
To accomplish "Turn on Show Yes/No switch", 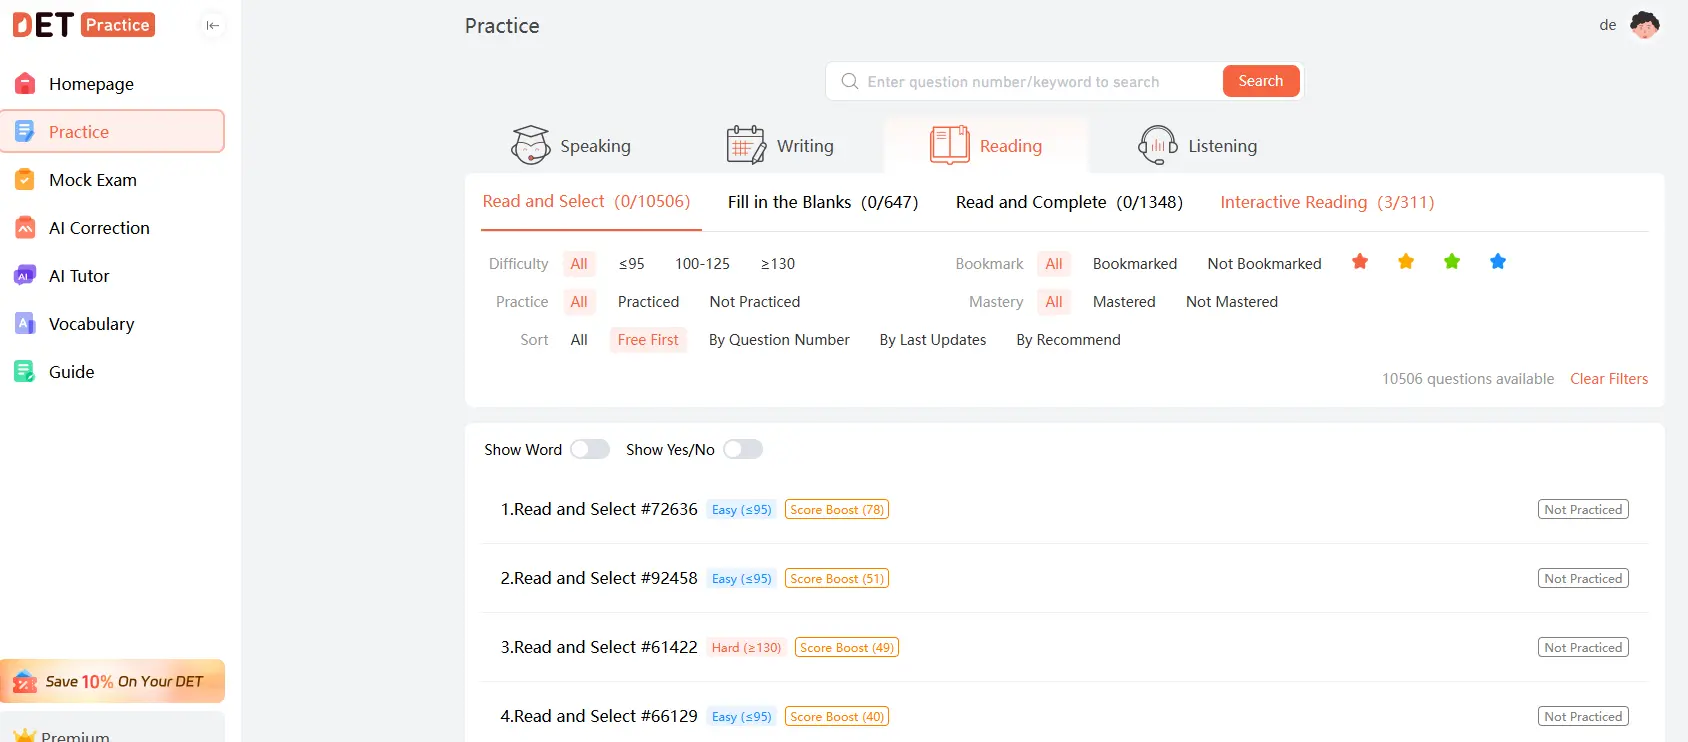I will (x=743, y=449).
